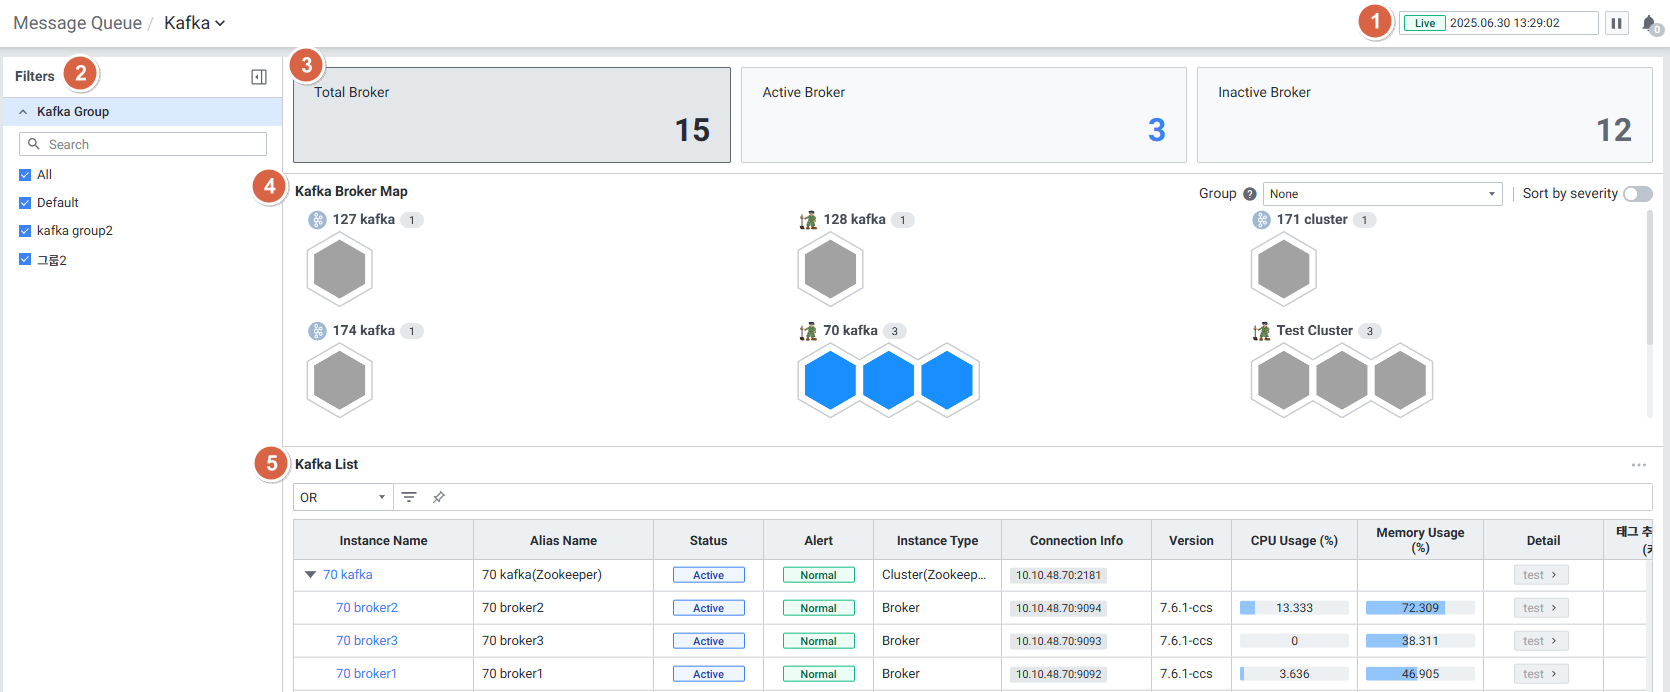Viewport: 1670px width, 692px height.
Task: Open the Kafka List more options menu
Action: [1638, 465]
